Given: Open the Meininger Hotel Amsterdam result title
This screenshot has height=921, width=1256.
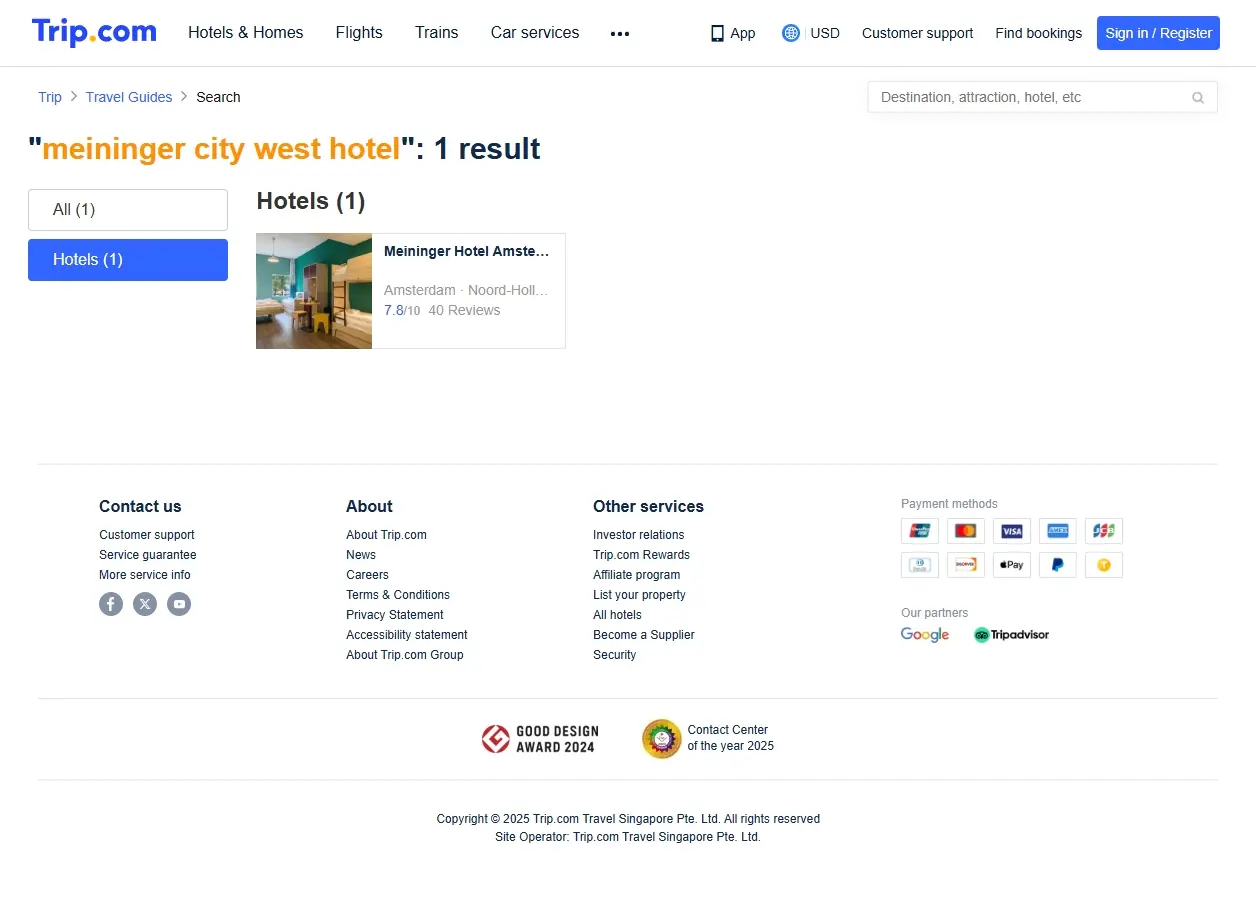Looking at the screenshot, I should [467, 252].
